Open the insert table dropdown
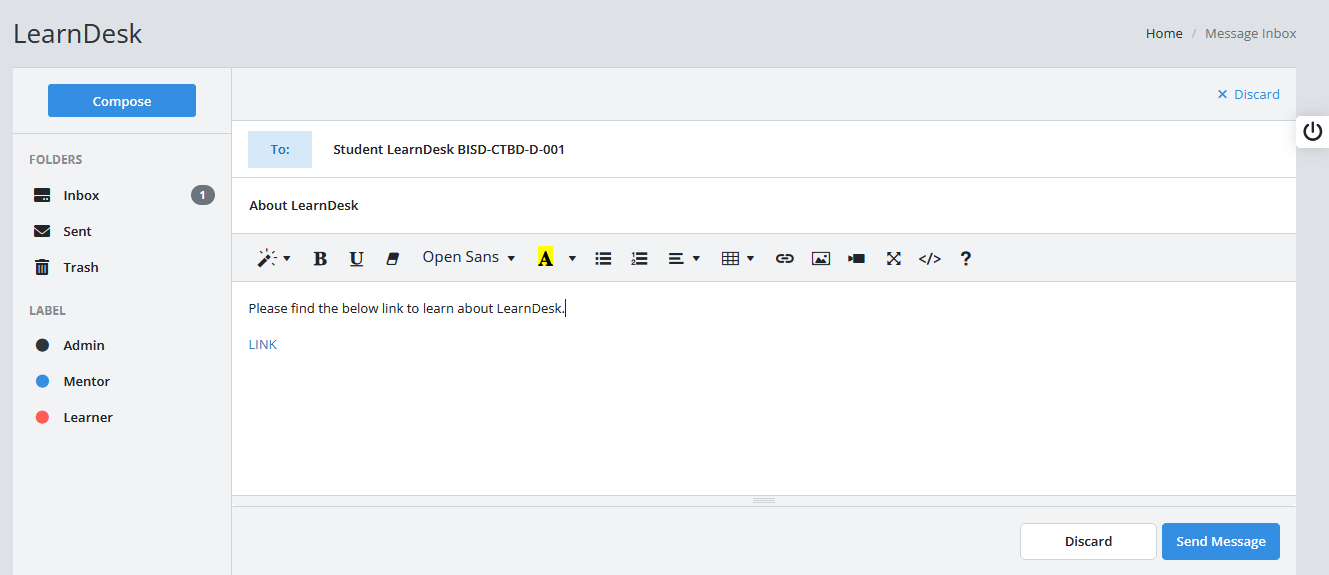The height and width of the screenshot is (575, 1329). tap(738, 258)
